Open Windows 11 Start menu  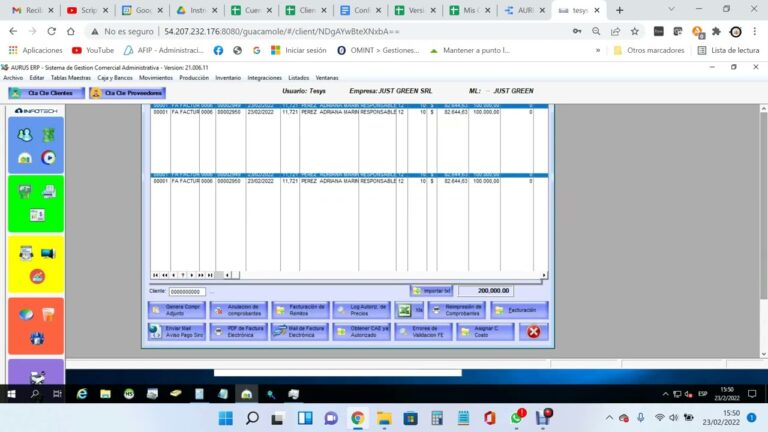point(226,418)
